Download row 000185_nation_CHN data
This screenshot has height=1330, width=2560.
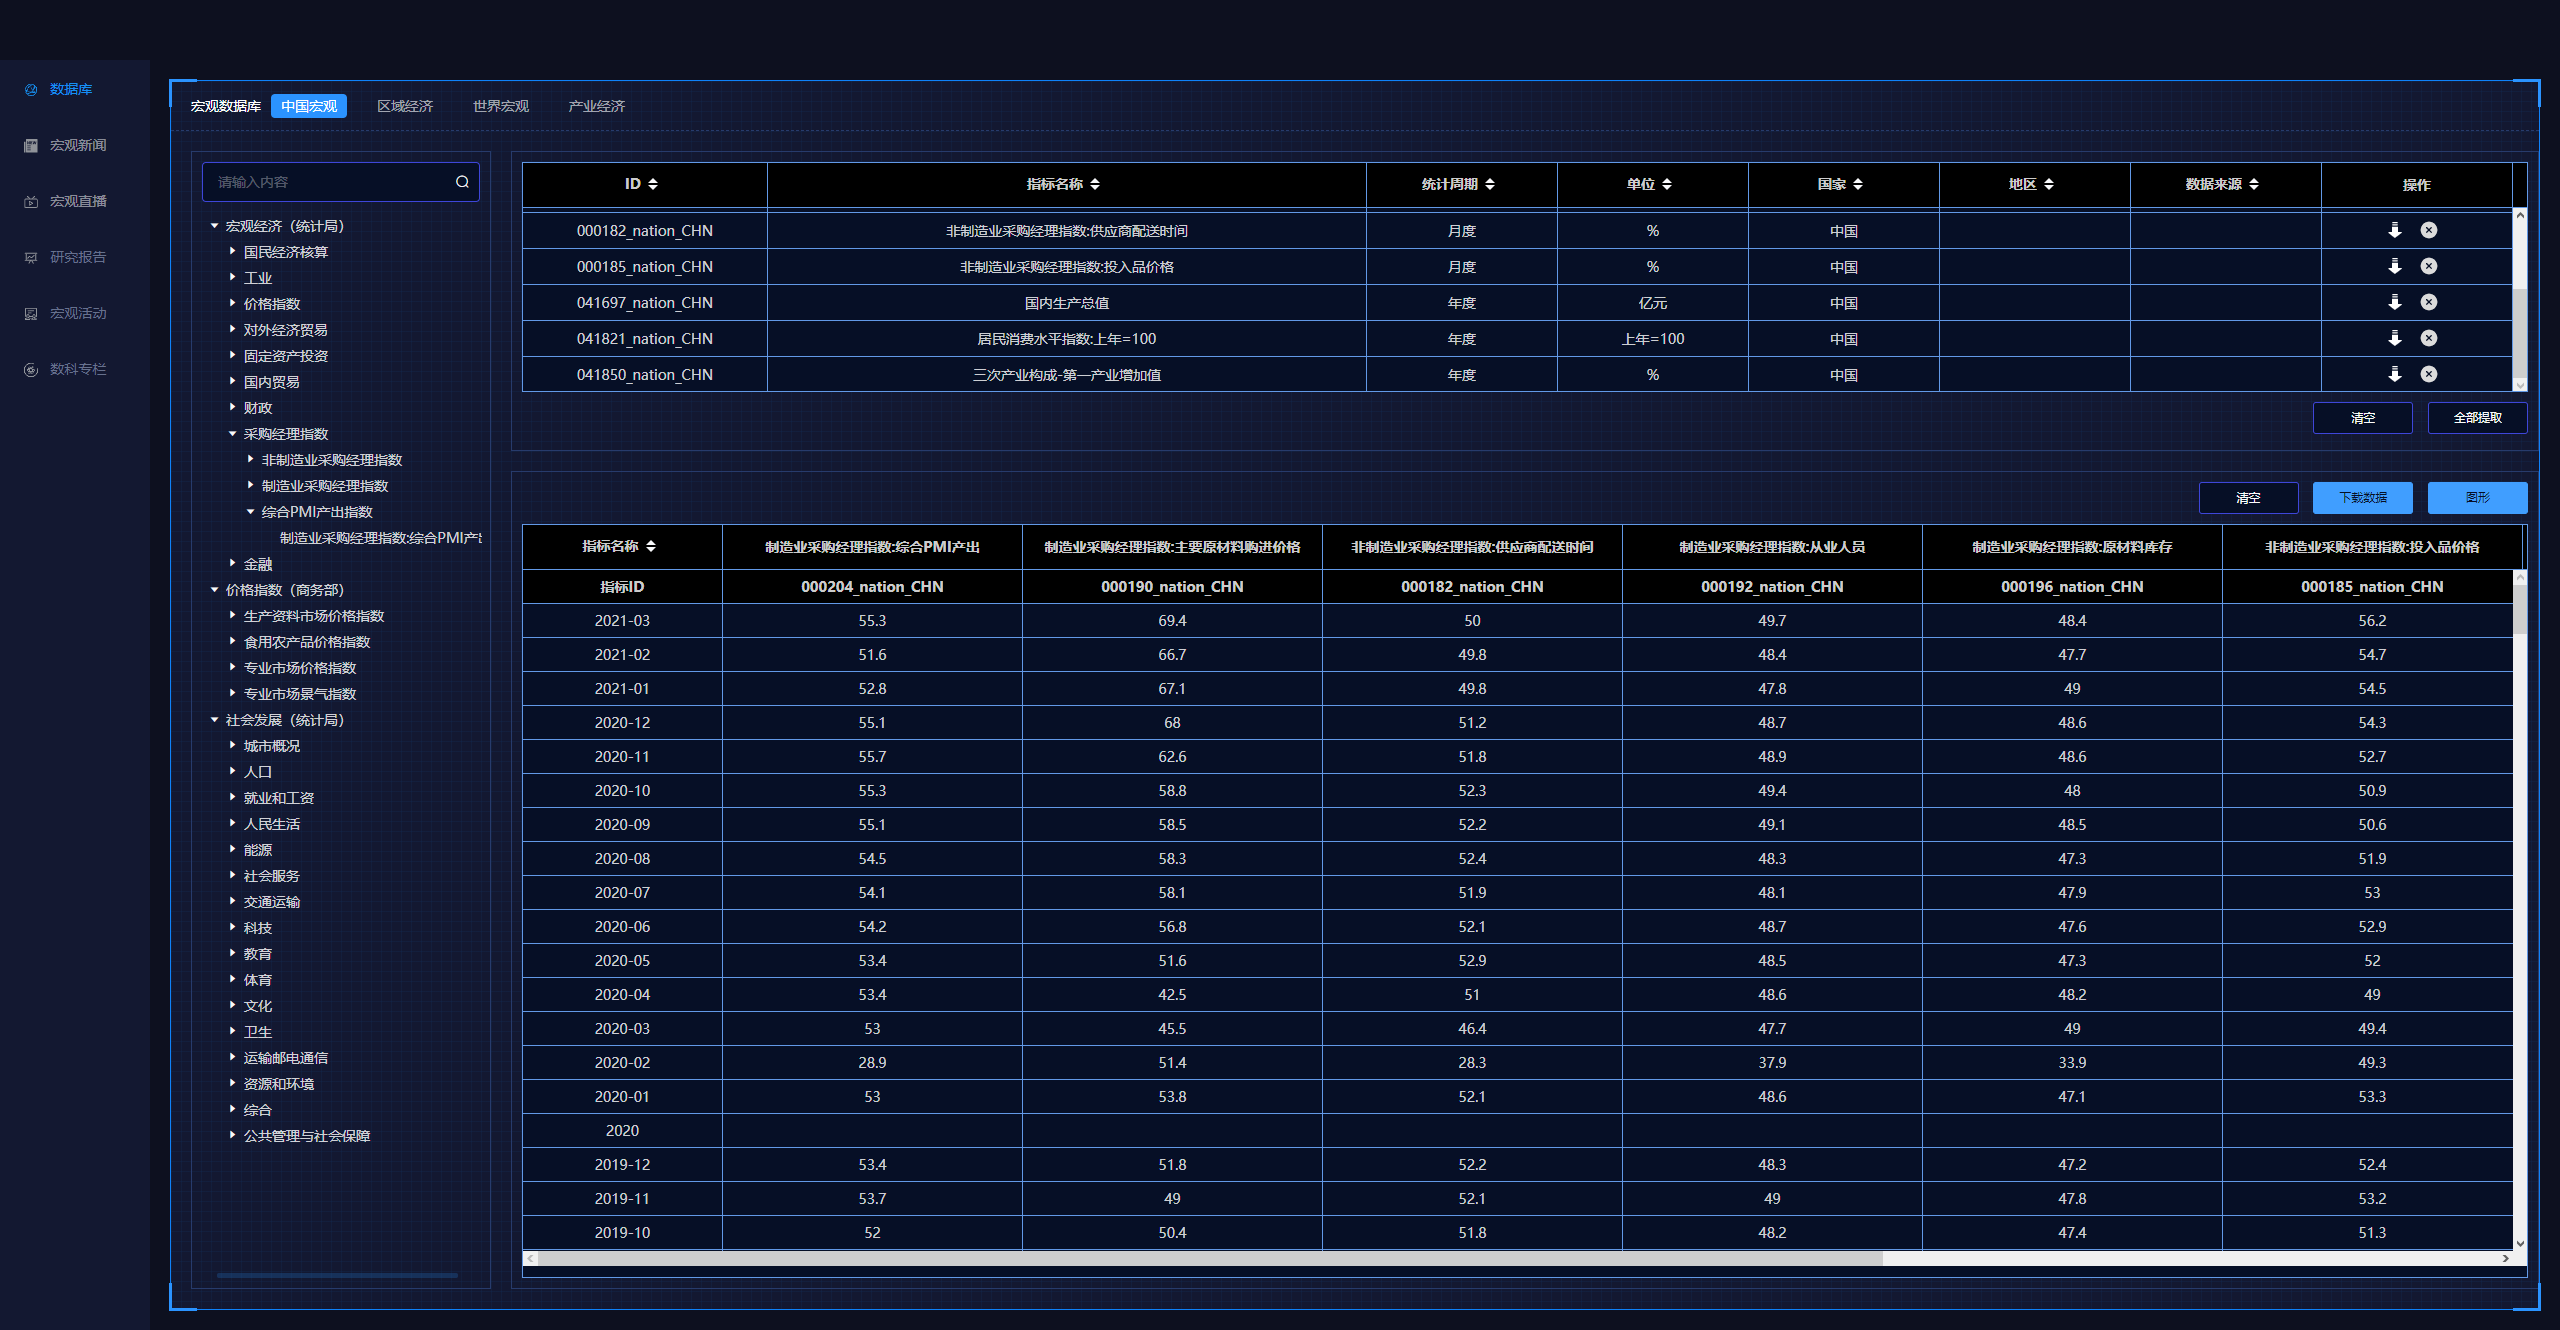click(x=2395, y=266)
